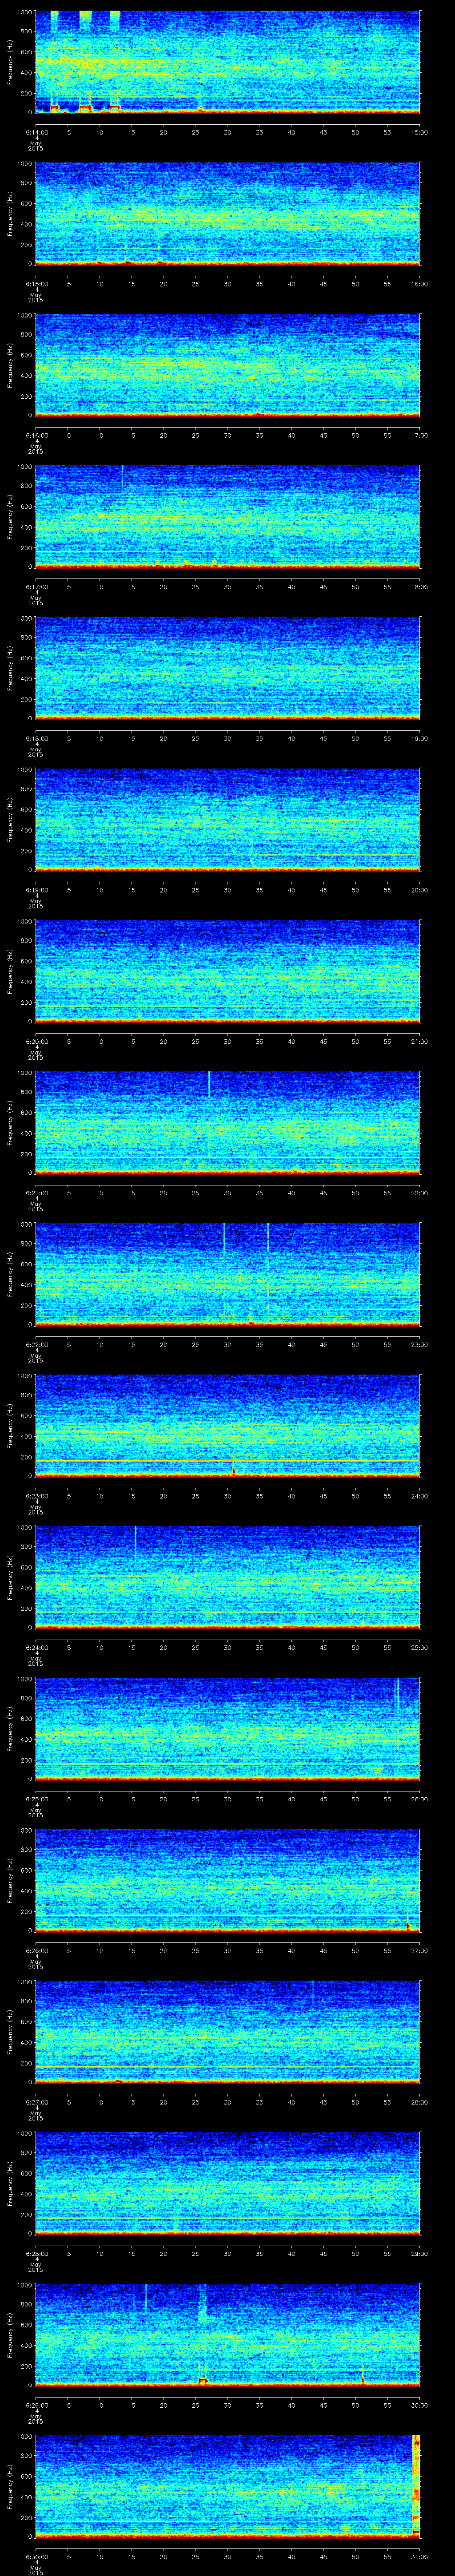Click the 6:20:00 spectrogram plot
This screenshot has width=455, height=2576.
[x=227, y=971]
